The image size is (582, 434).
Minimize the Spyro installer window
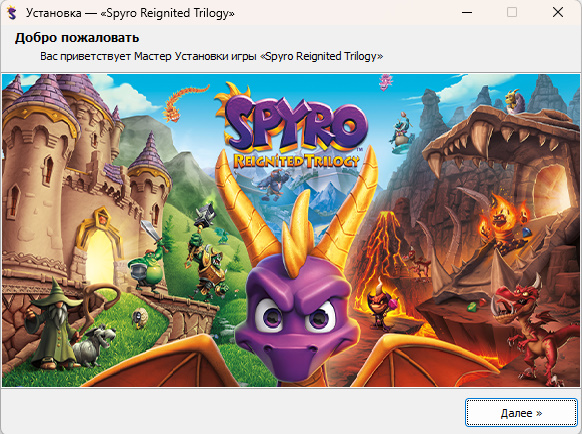[467, 13]
